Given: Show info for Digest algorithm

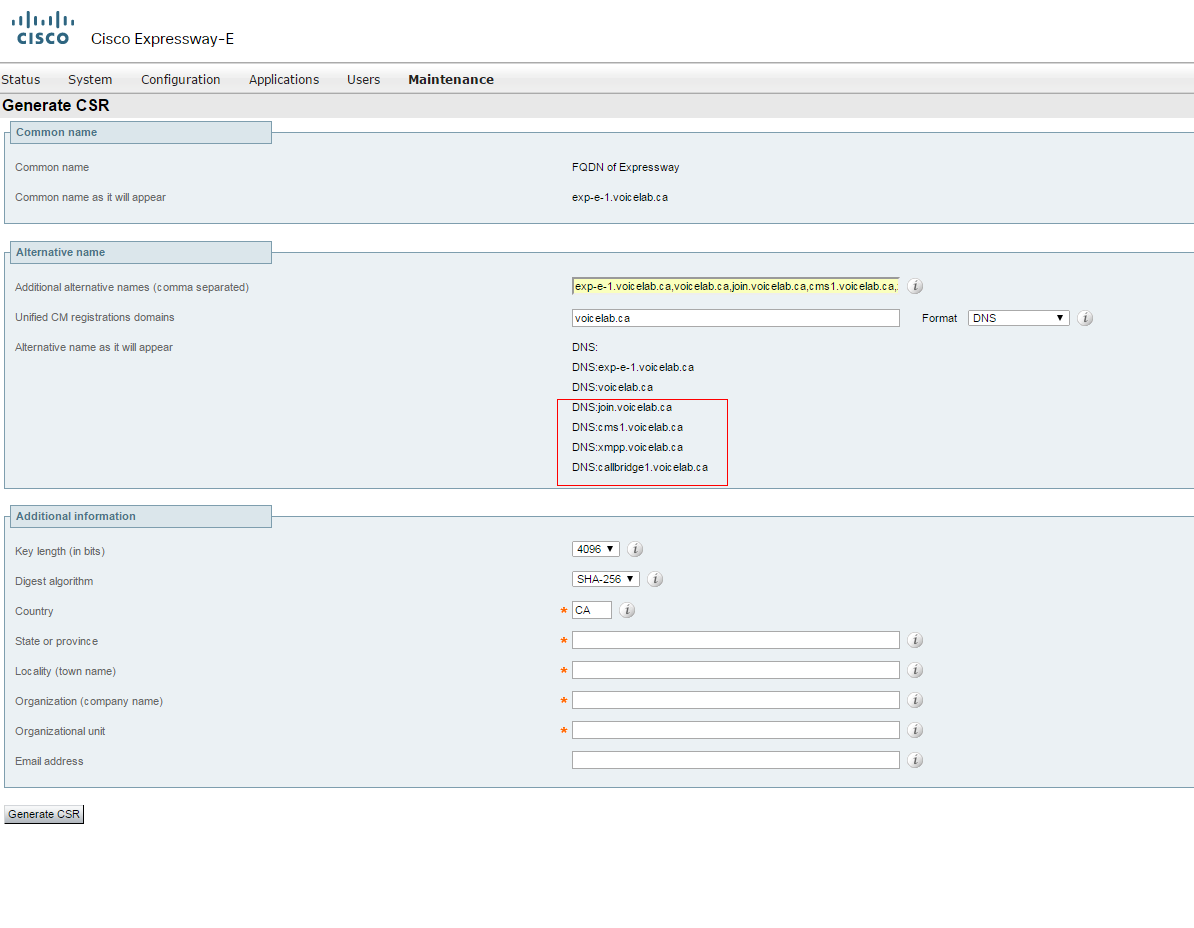Looking at the screenshot, I should (655, 579).
